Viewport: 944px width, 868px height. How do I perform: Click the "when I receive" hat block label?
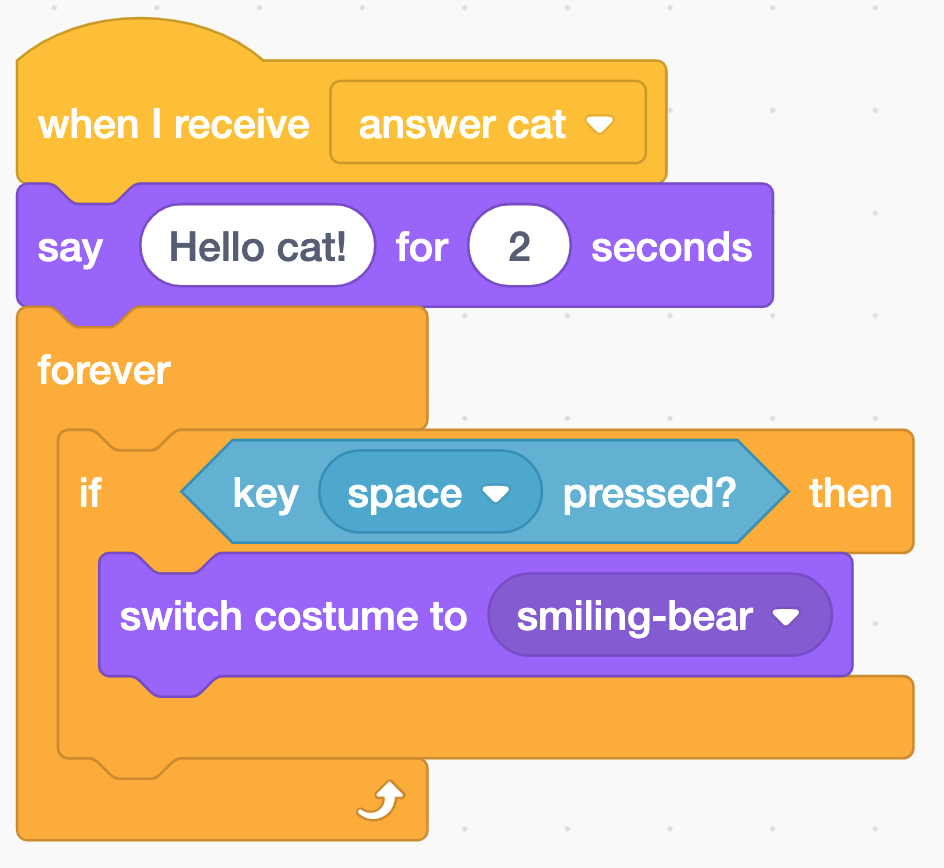click(173, 125)
